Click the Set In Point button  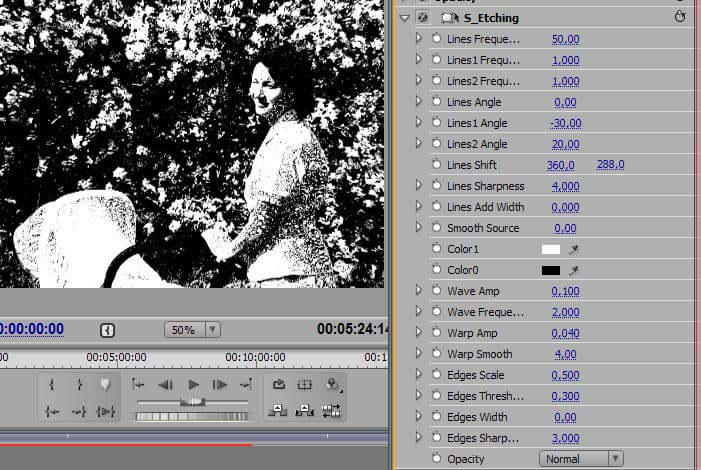pos(52,384)
